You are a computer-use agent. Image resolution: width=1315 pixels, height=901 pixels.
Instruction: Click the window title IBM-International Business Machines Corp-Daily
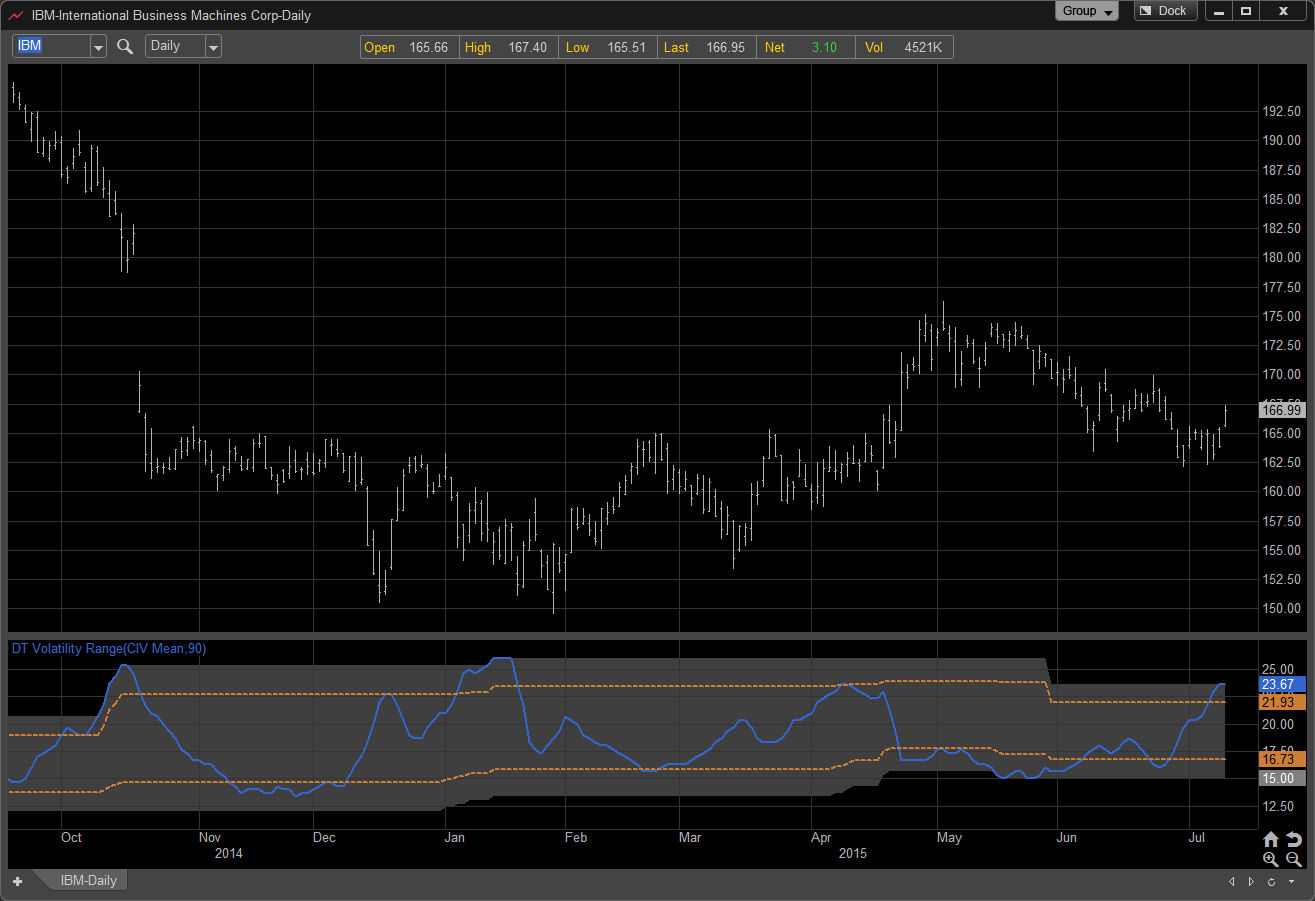point(171,15)
